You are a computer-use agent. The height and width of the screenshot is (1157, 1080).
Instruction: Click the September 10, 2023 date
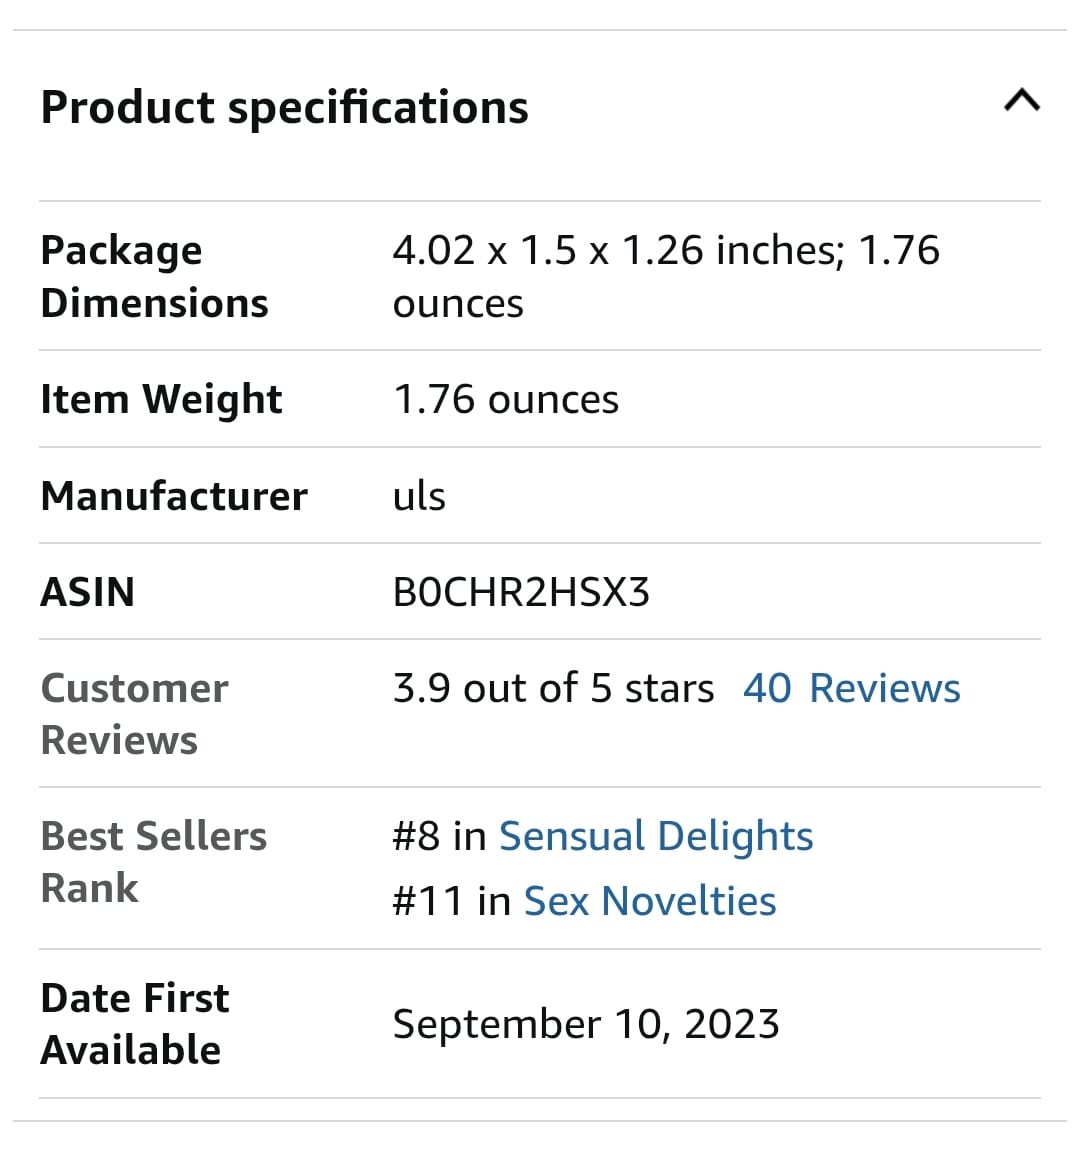click(586, 1024)
